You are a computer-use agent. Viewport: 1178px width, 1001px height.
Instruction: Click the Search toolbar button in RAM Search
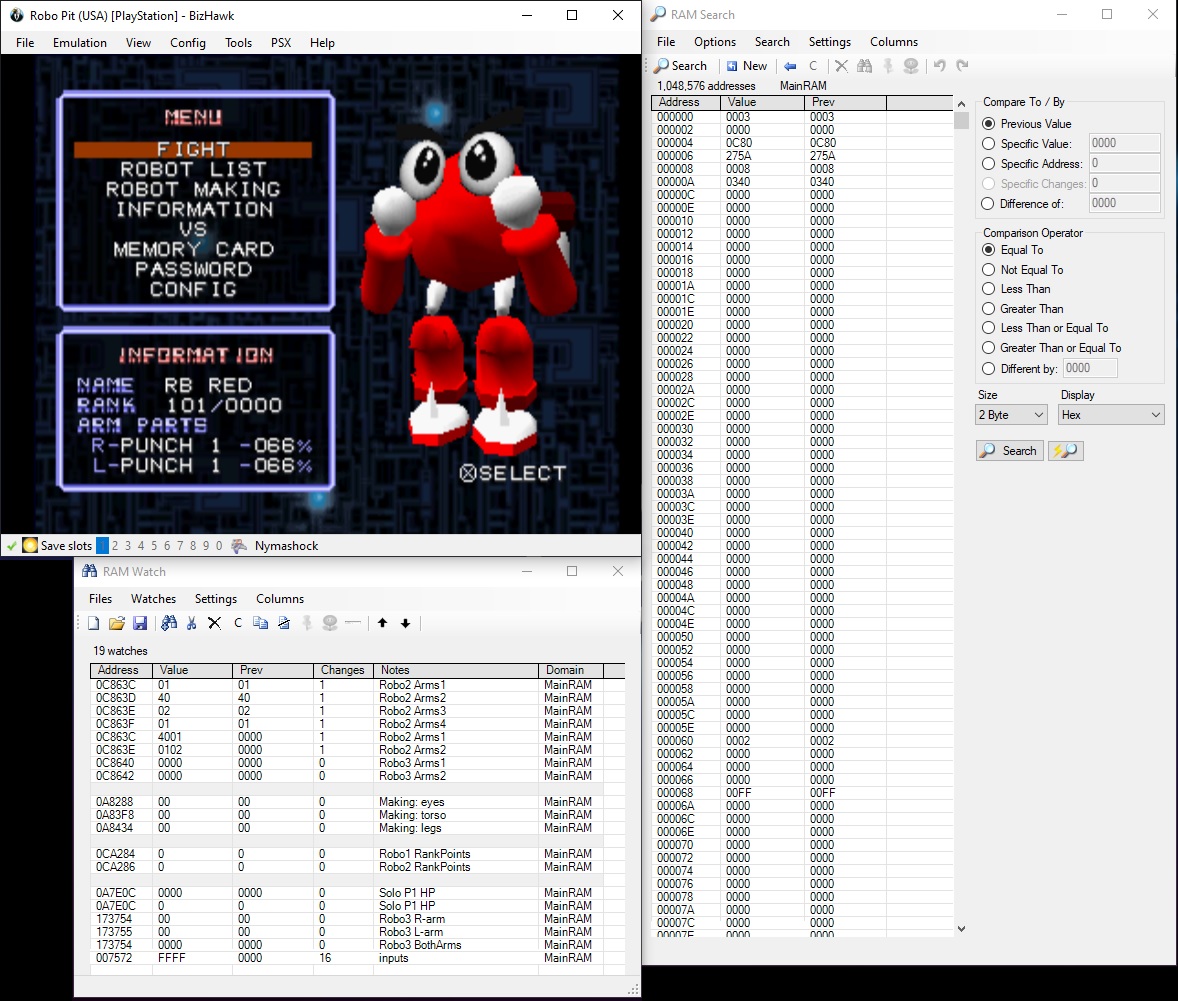681,66
